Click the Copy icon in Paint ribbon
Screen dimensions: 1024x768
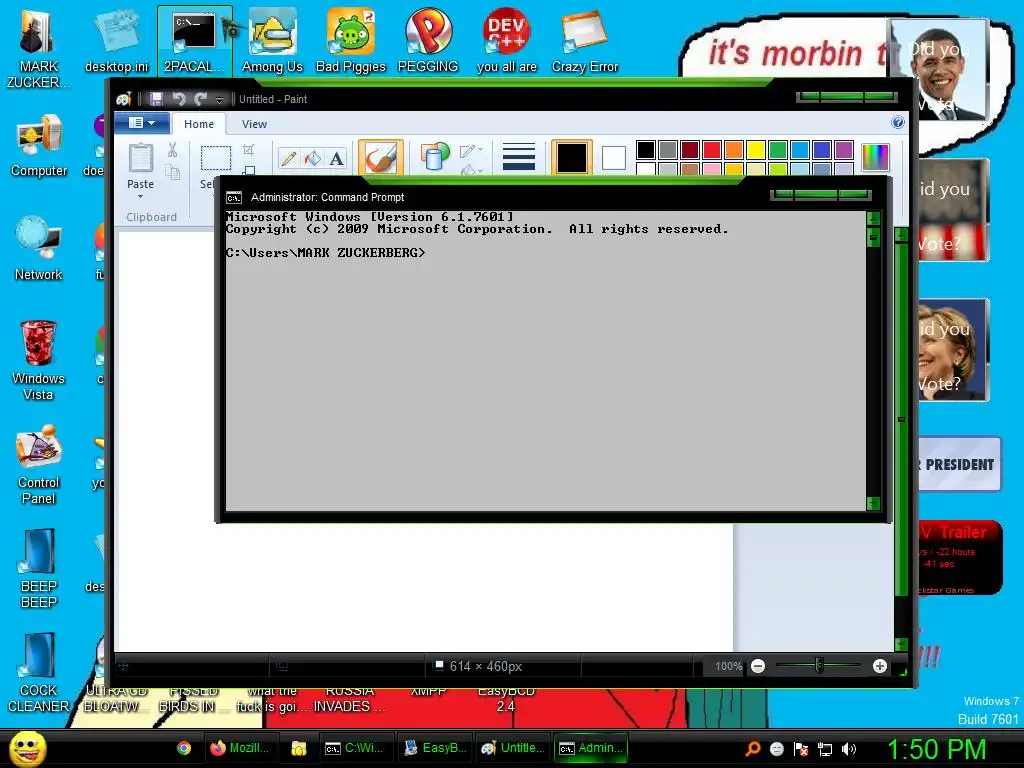(172, 172)
